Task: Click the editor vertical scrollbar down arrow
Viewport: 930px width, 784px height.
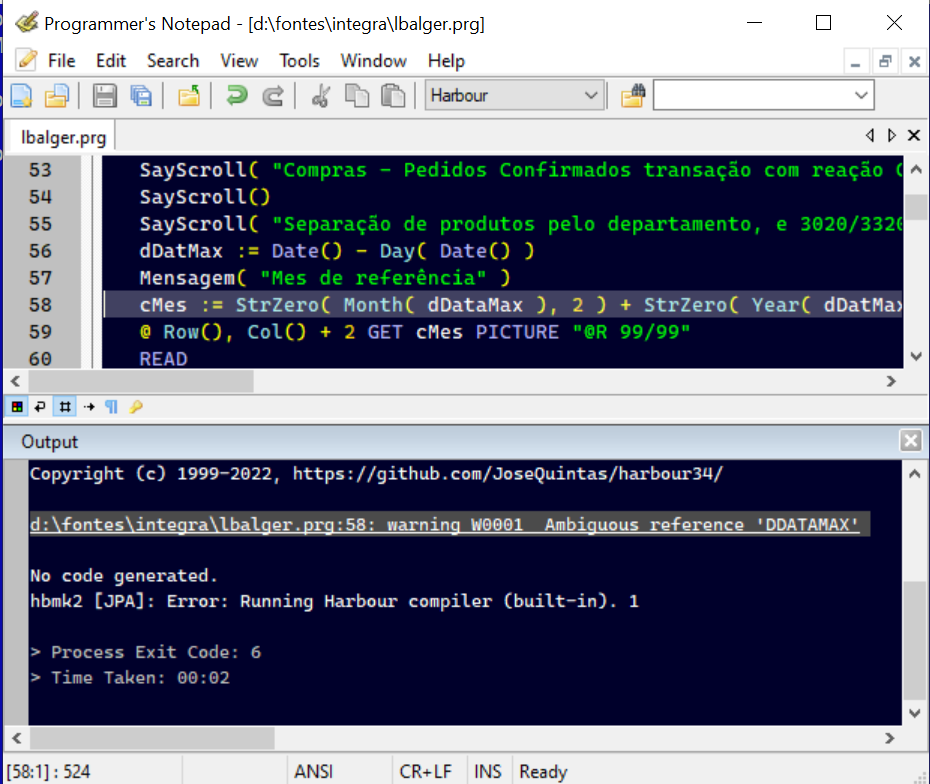Action: click(916, 356)
